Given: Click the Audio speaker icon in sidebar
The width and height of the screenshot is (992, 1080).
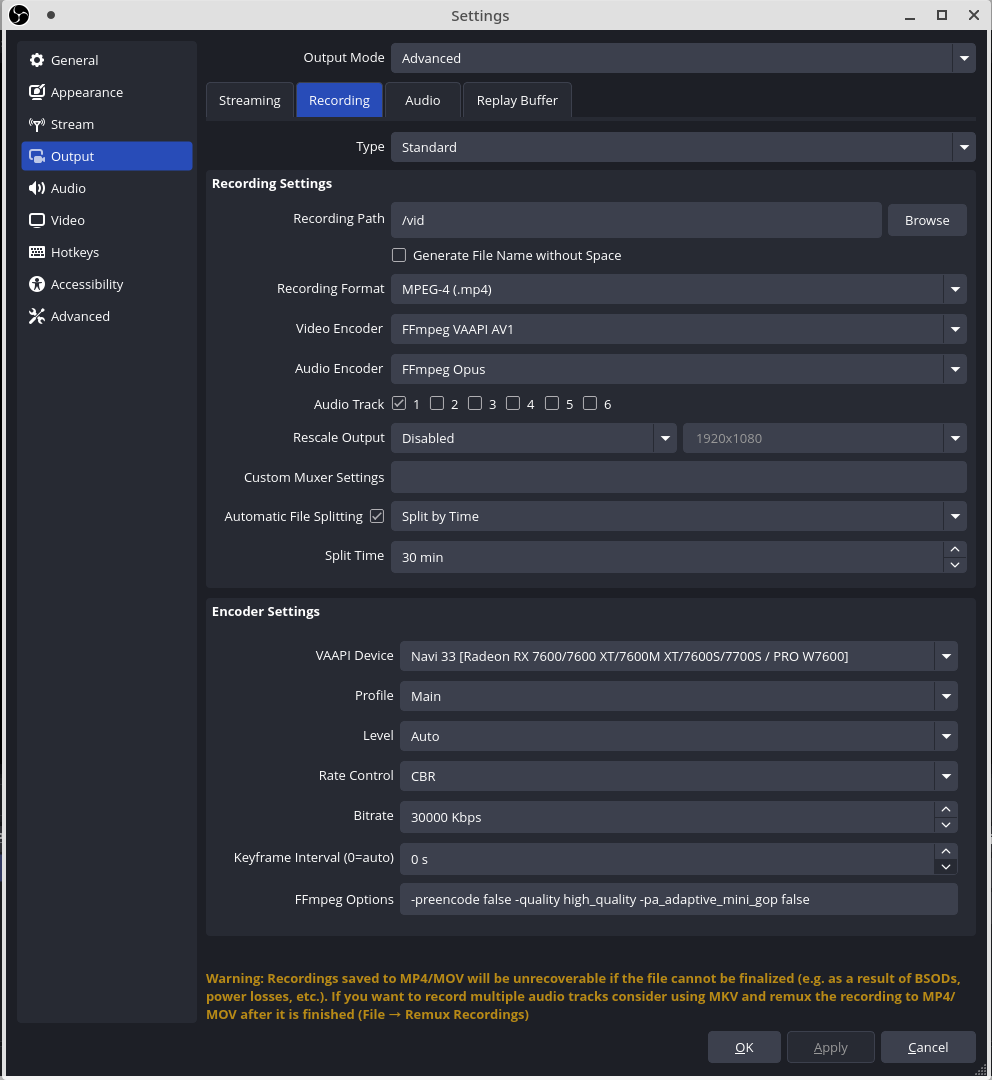Looking at the screenshot, I should tap(37, 188).
